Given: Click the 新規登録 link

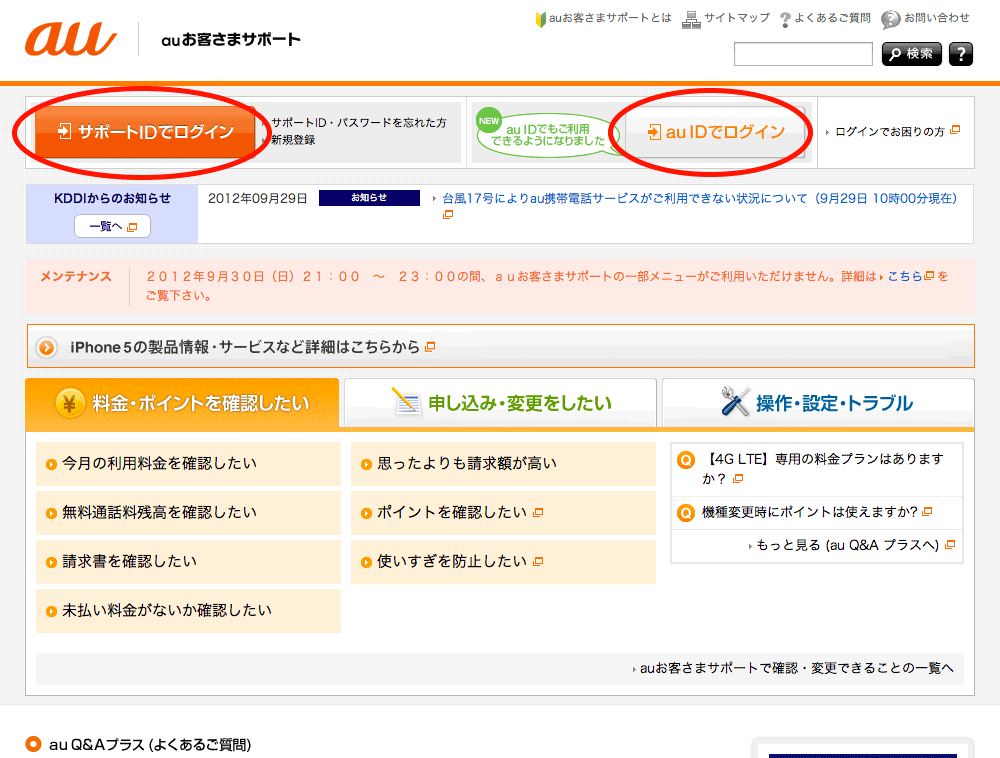Looking at the screenshot, I should click(293, 140).
